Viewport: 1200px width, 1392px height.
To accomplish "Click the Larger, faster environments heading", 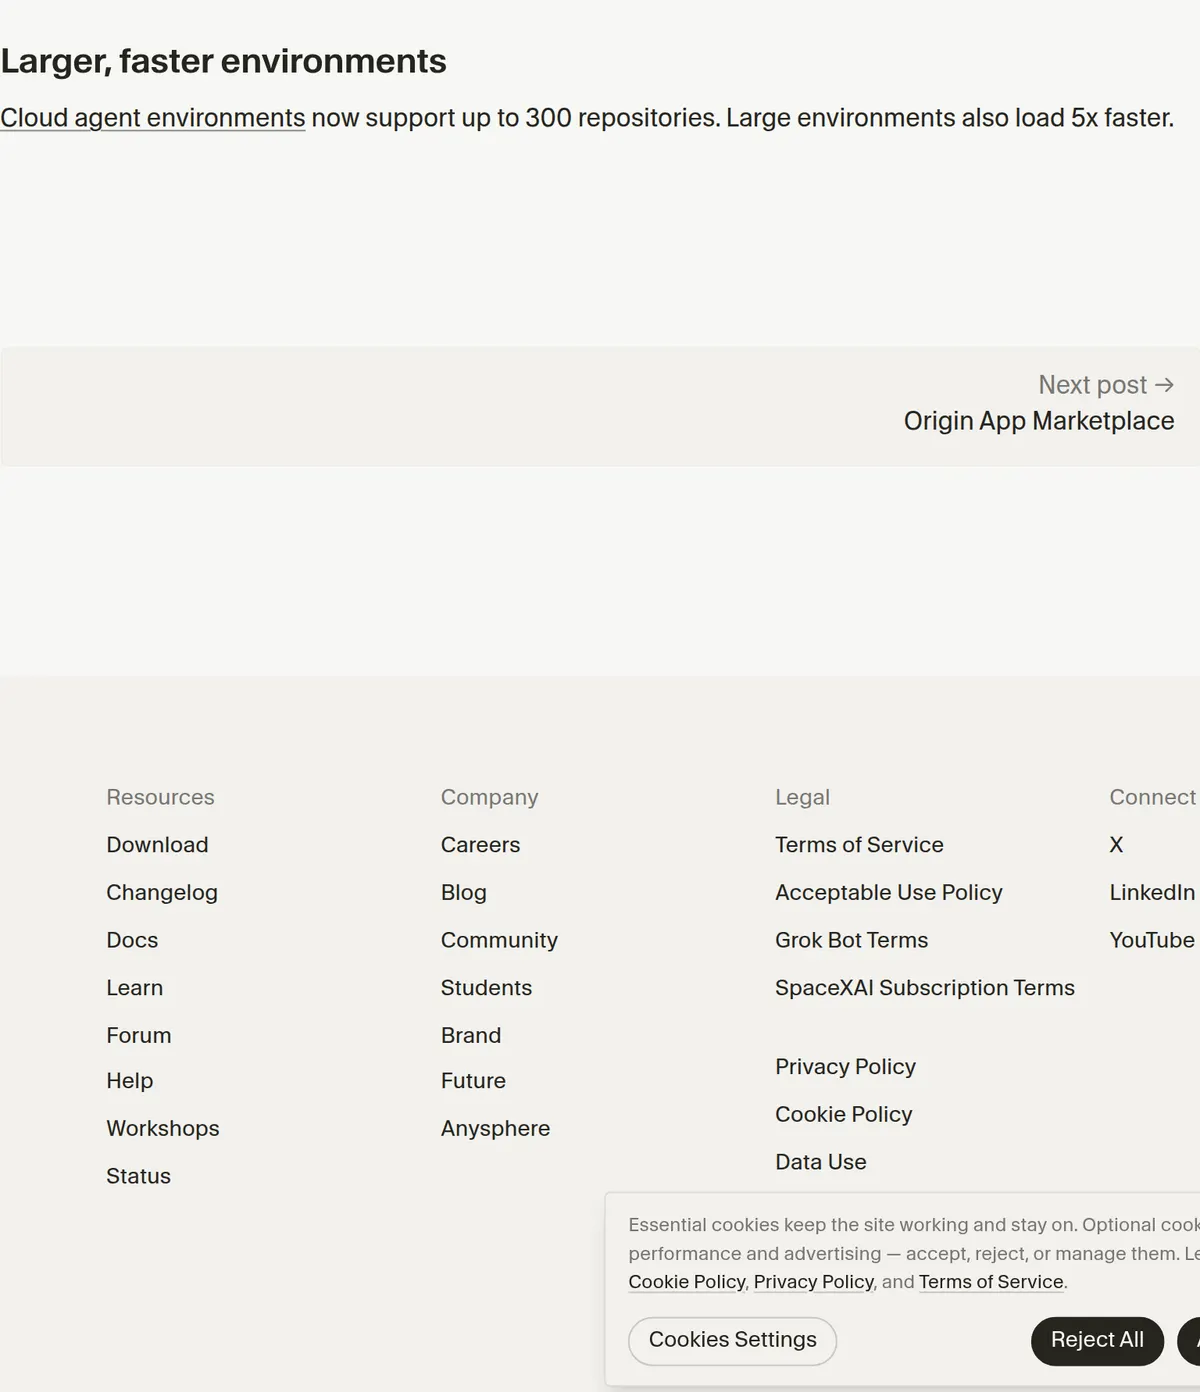I will tap(223, 61).
